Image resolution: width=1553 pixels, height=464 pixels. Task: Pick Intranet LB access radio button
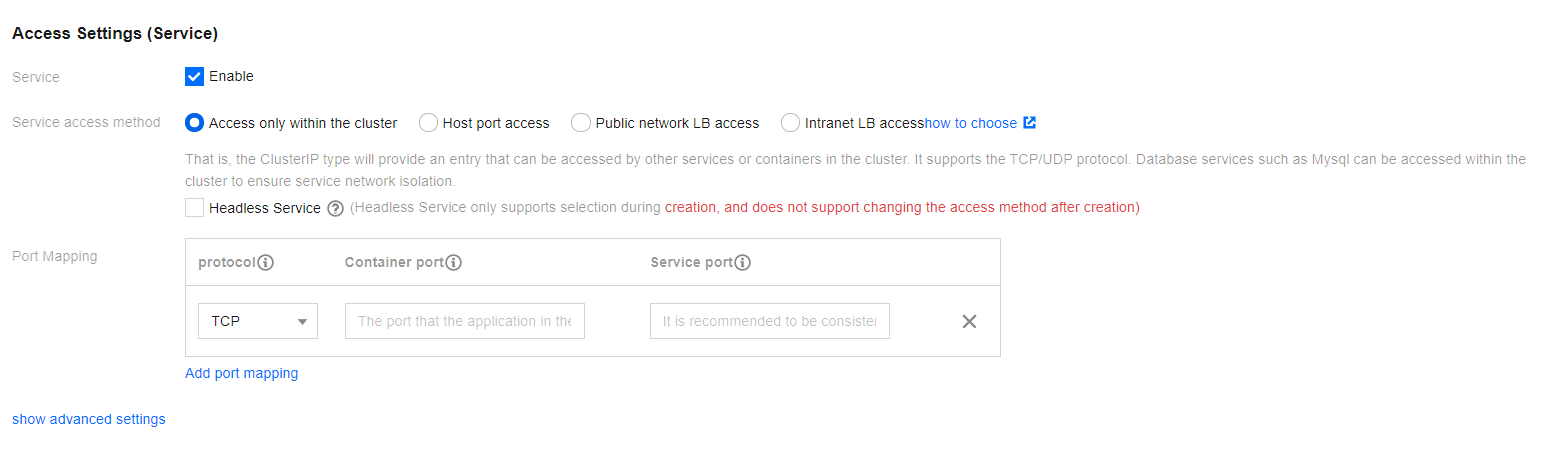tap(790, 123)
